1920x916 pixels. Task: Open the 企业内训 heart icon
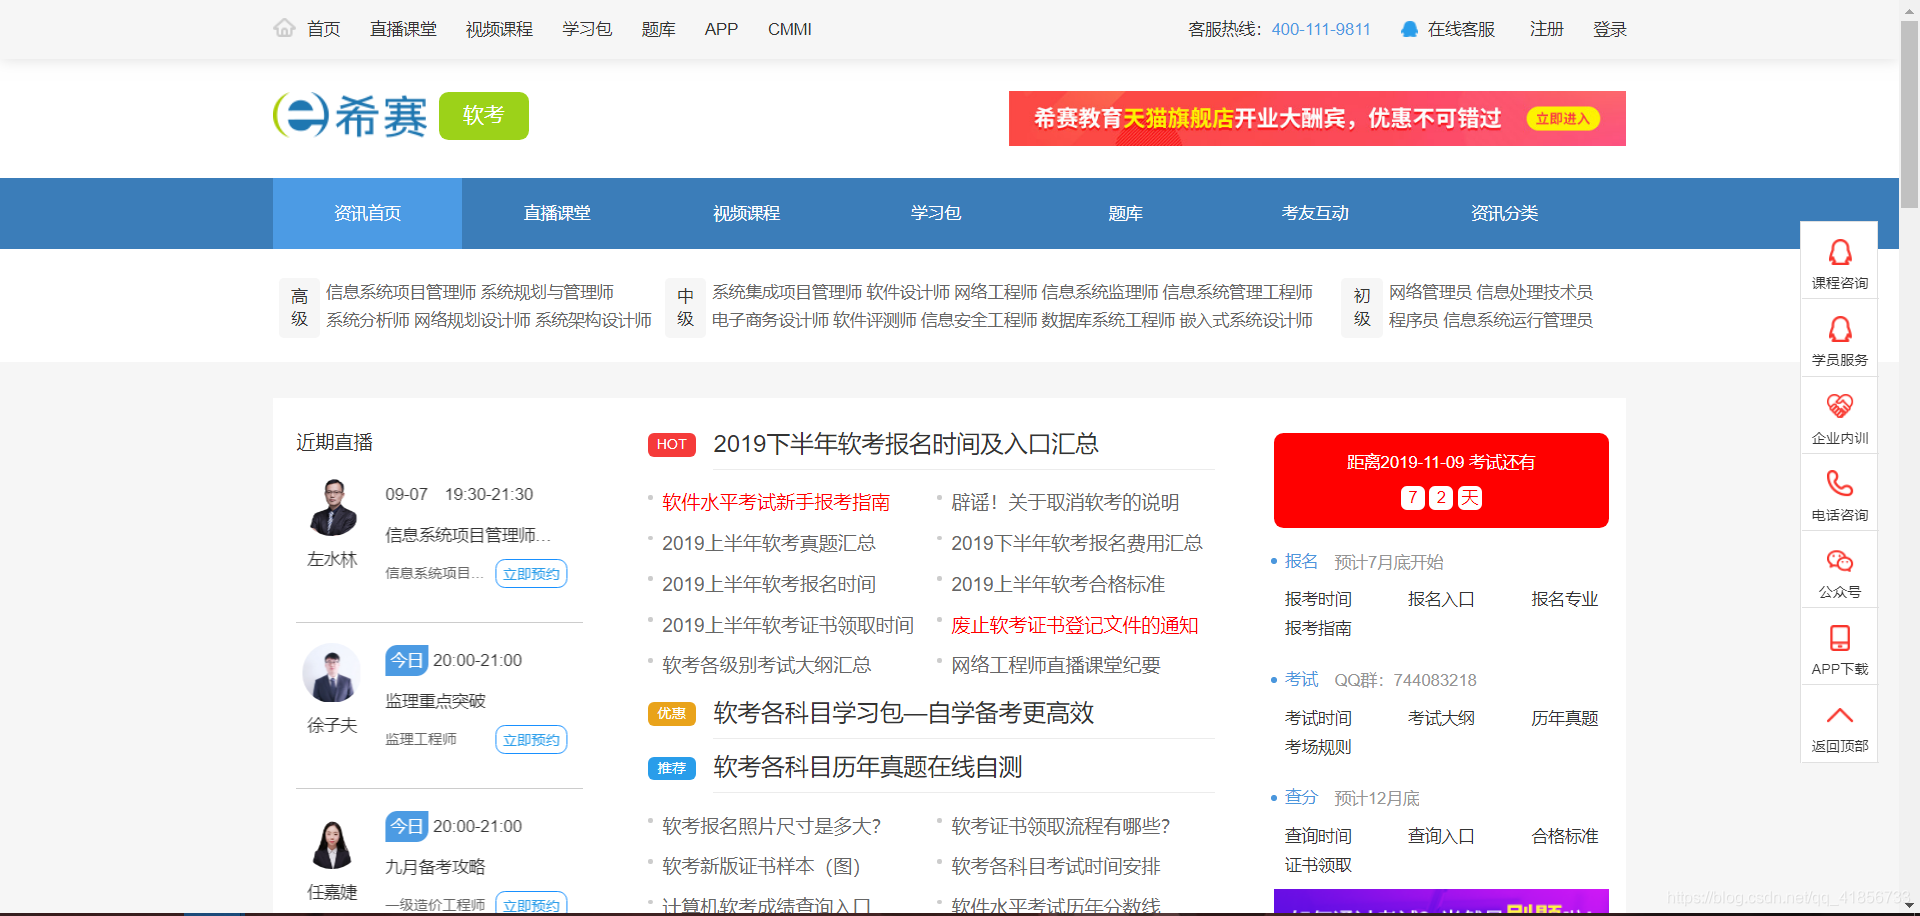[x=1839, y=406]
